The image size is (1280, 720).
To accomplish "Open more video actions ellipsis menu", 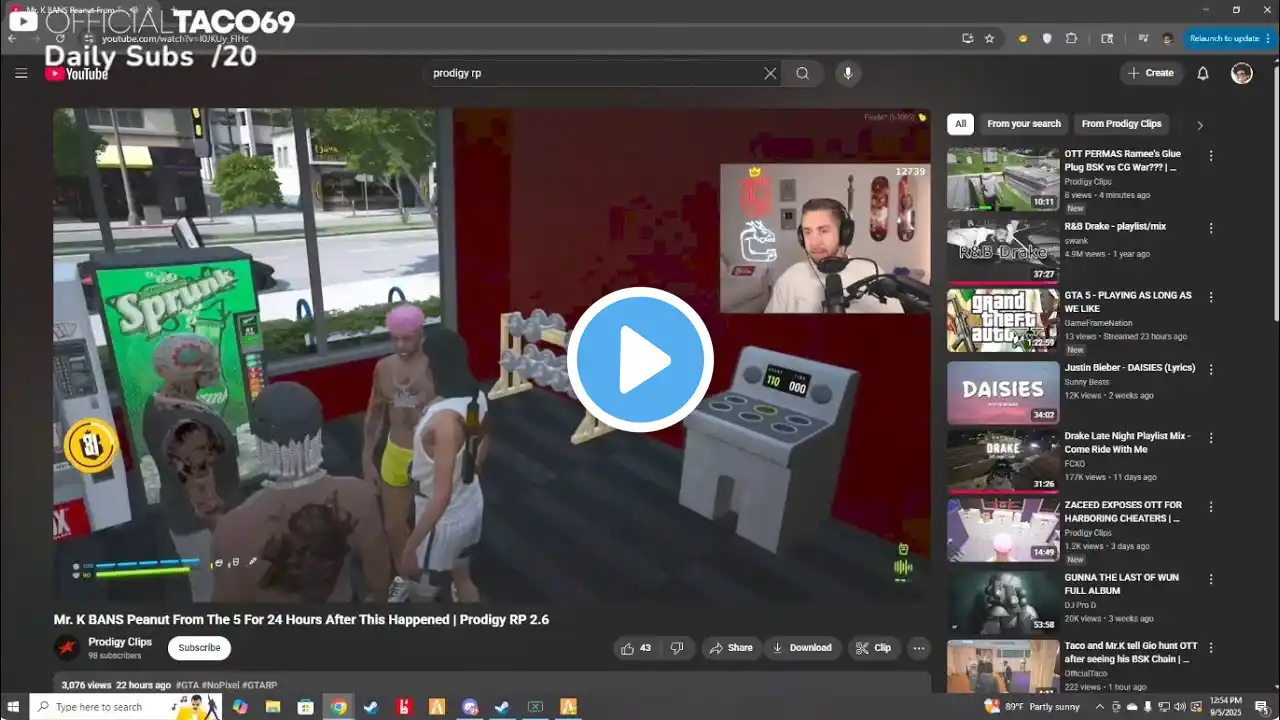I will 919,648.
